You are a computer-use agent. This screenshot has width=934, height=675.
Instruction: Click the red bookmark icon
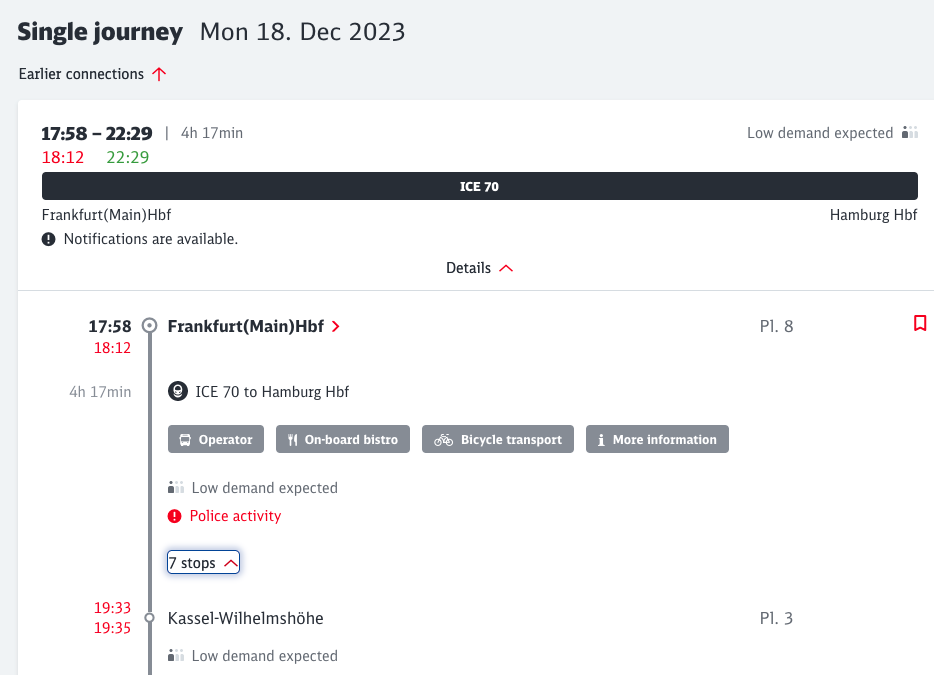(x=920, y=323)
